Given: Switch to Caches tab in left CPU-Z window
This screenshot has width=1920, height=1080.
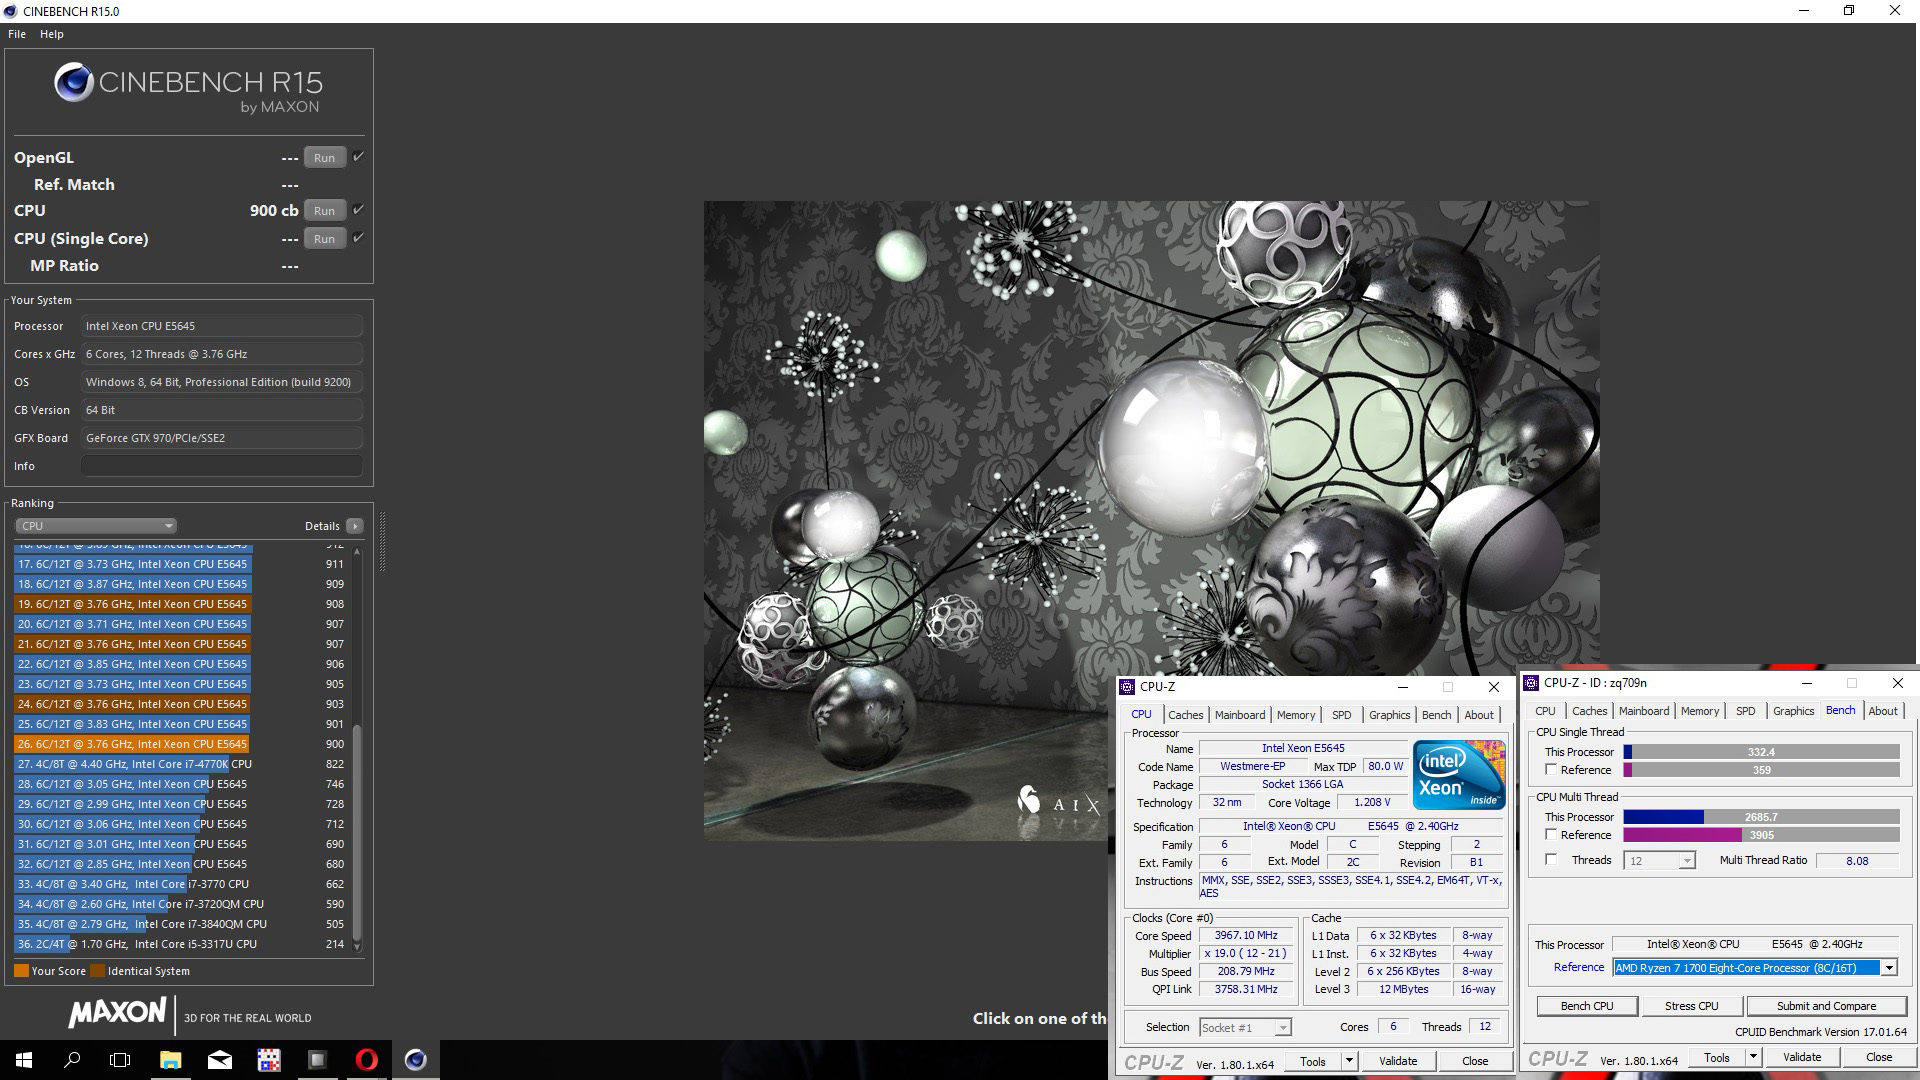Looking at the screenshot, I should point(1185,715).
